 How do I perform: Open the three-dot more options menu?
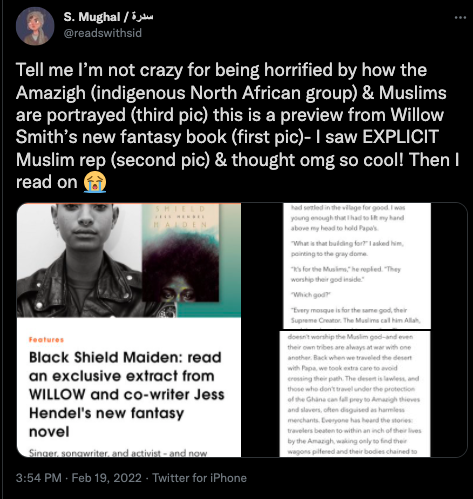tap(460, 17)
